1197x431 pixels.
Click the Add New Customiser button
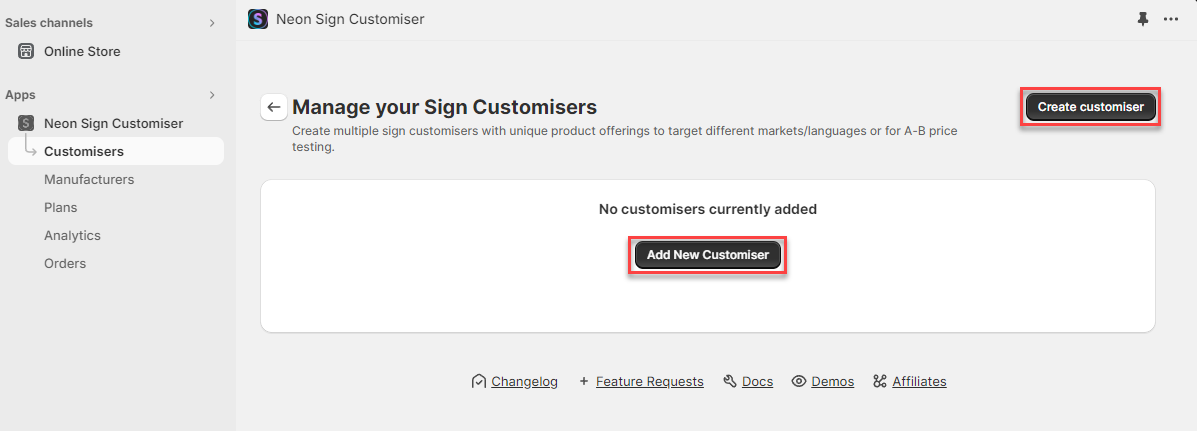click(x=707, y=255)
